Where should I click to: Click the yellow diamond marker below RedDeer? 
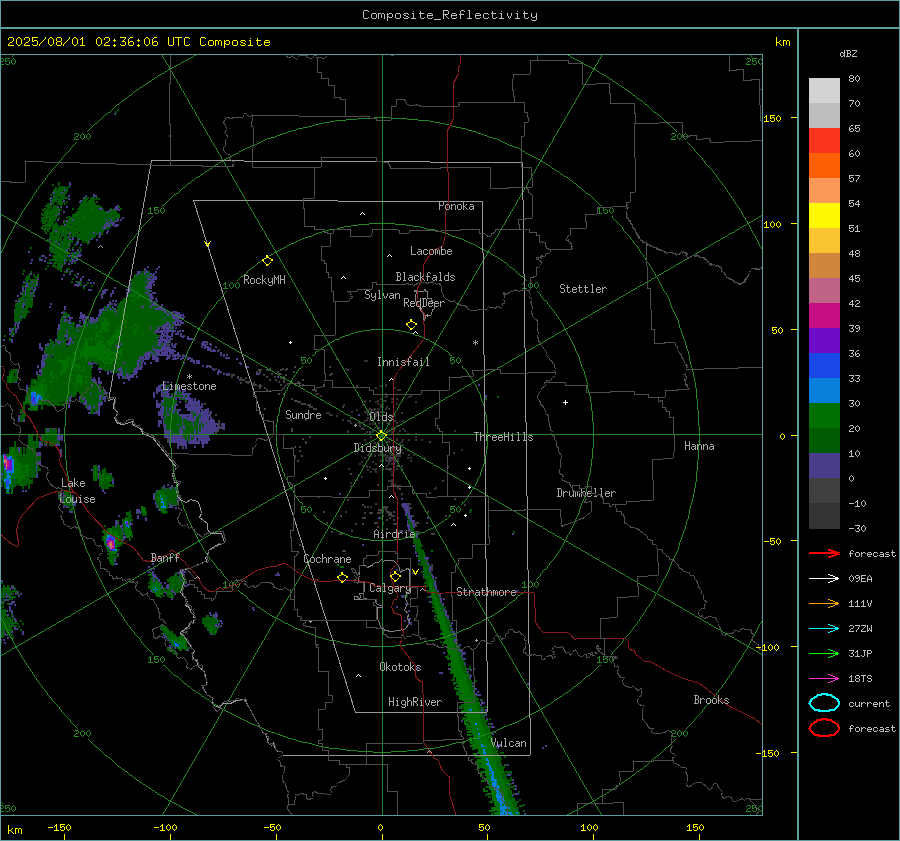(411, 325)
